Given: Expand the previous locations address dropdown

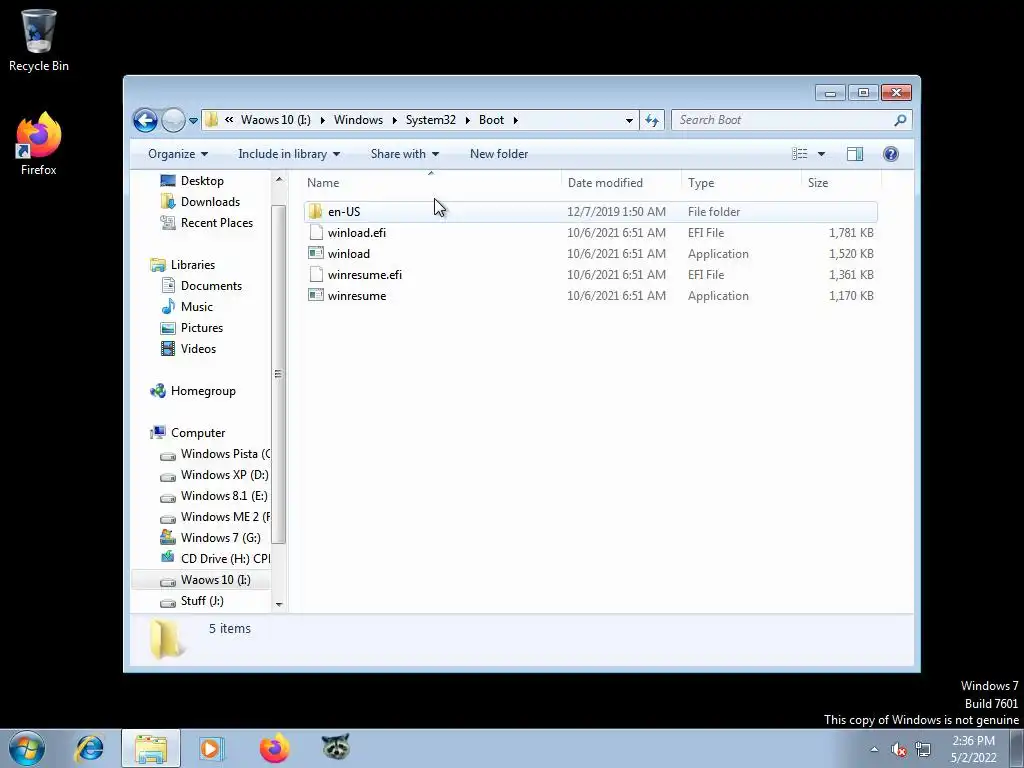Looking at the screenshot, I should click(629, 120).
